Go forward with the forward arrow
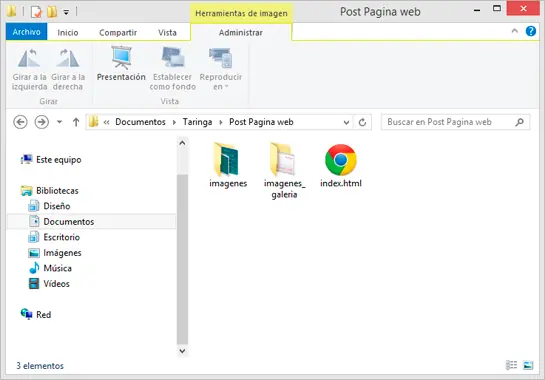Screen dimensions: 545x380 (41, 122)
